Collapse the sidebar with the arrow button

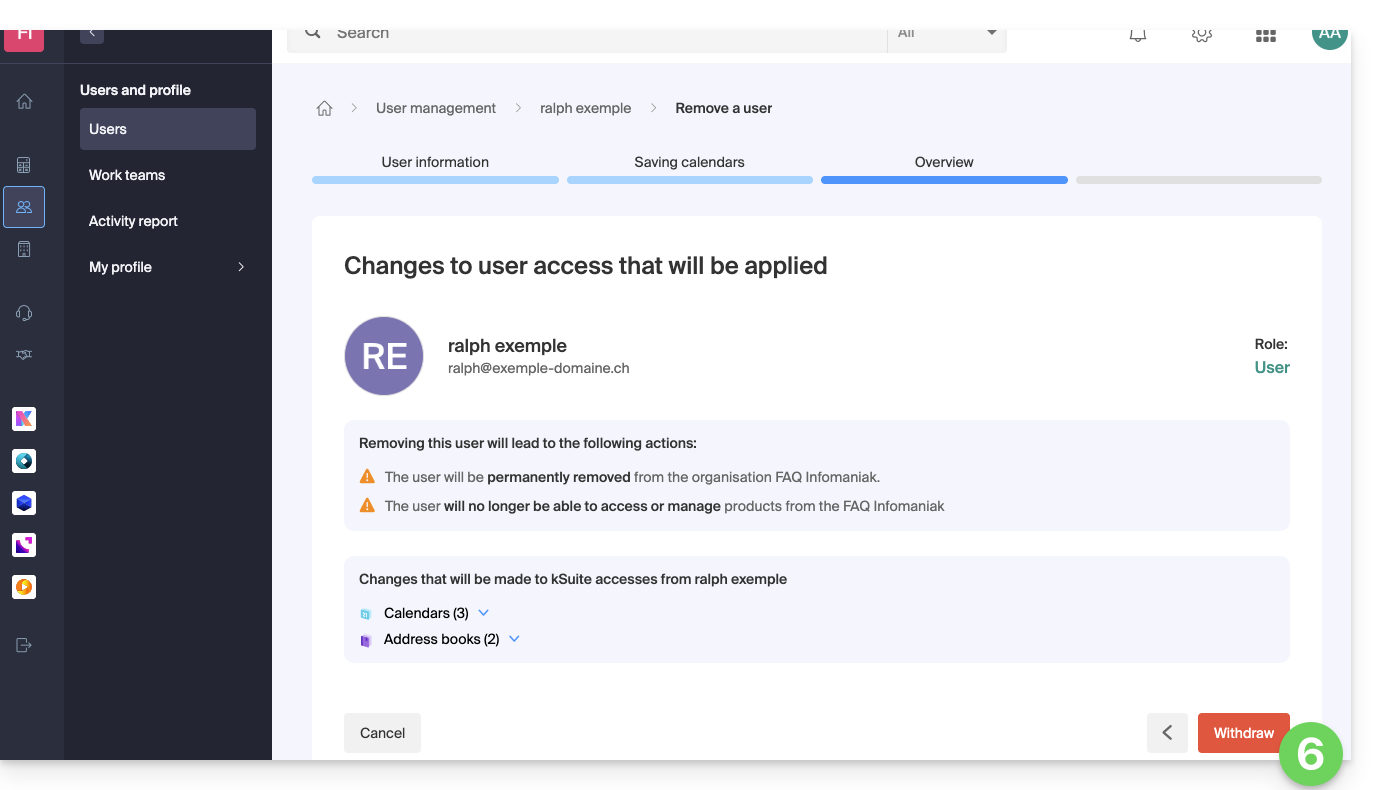(92, 33)
